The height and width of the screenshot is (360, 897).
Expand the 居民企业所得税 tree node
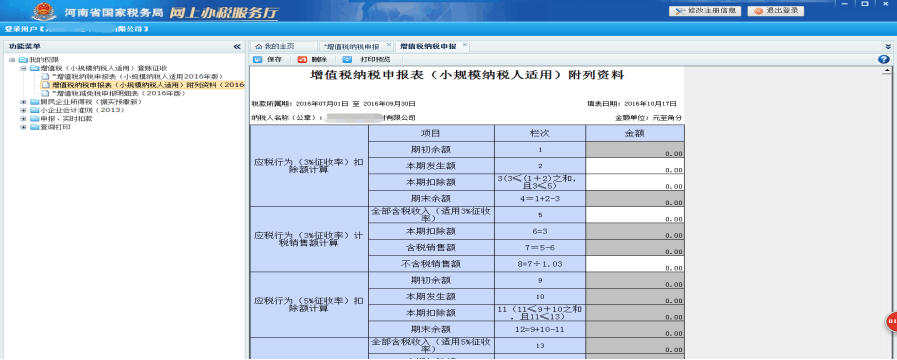click(23, 101)
